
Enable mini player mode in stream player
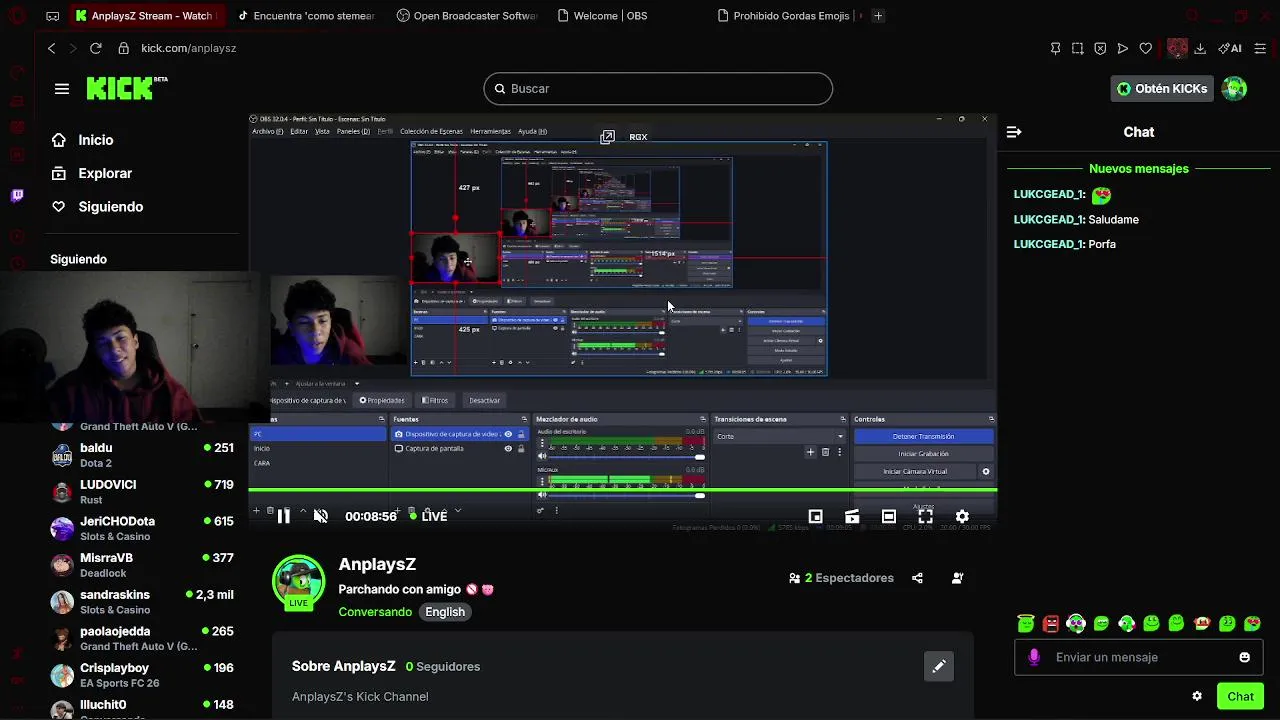coord(816,516)
